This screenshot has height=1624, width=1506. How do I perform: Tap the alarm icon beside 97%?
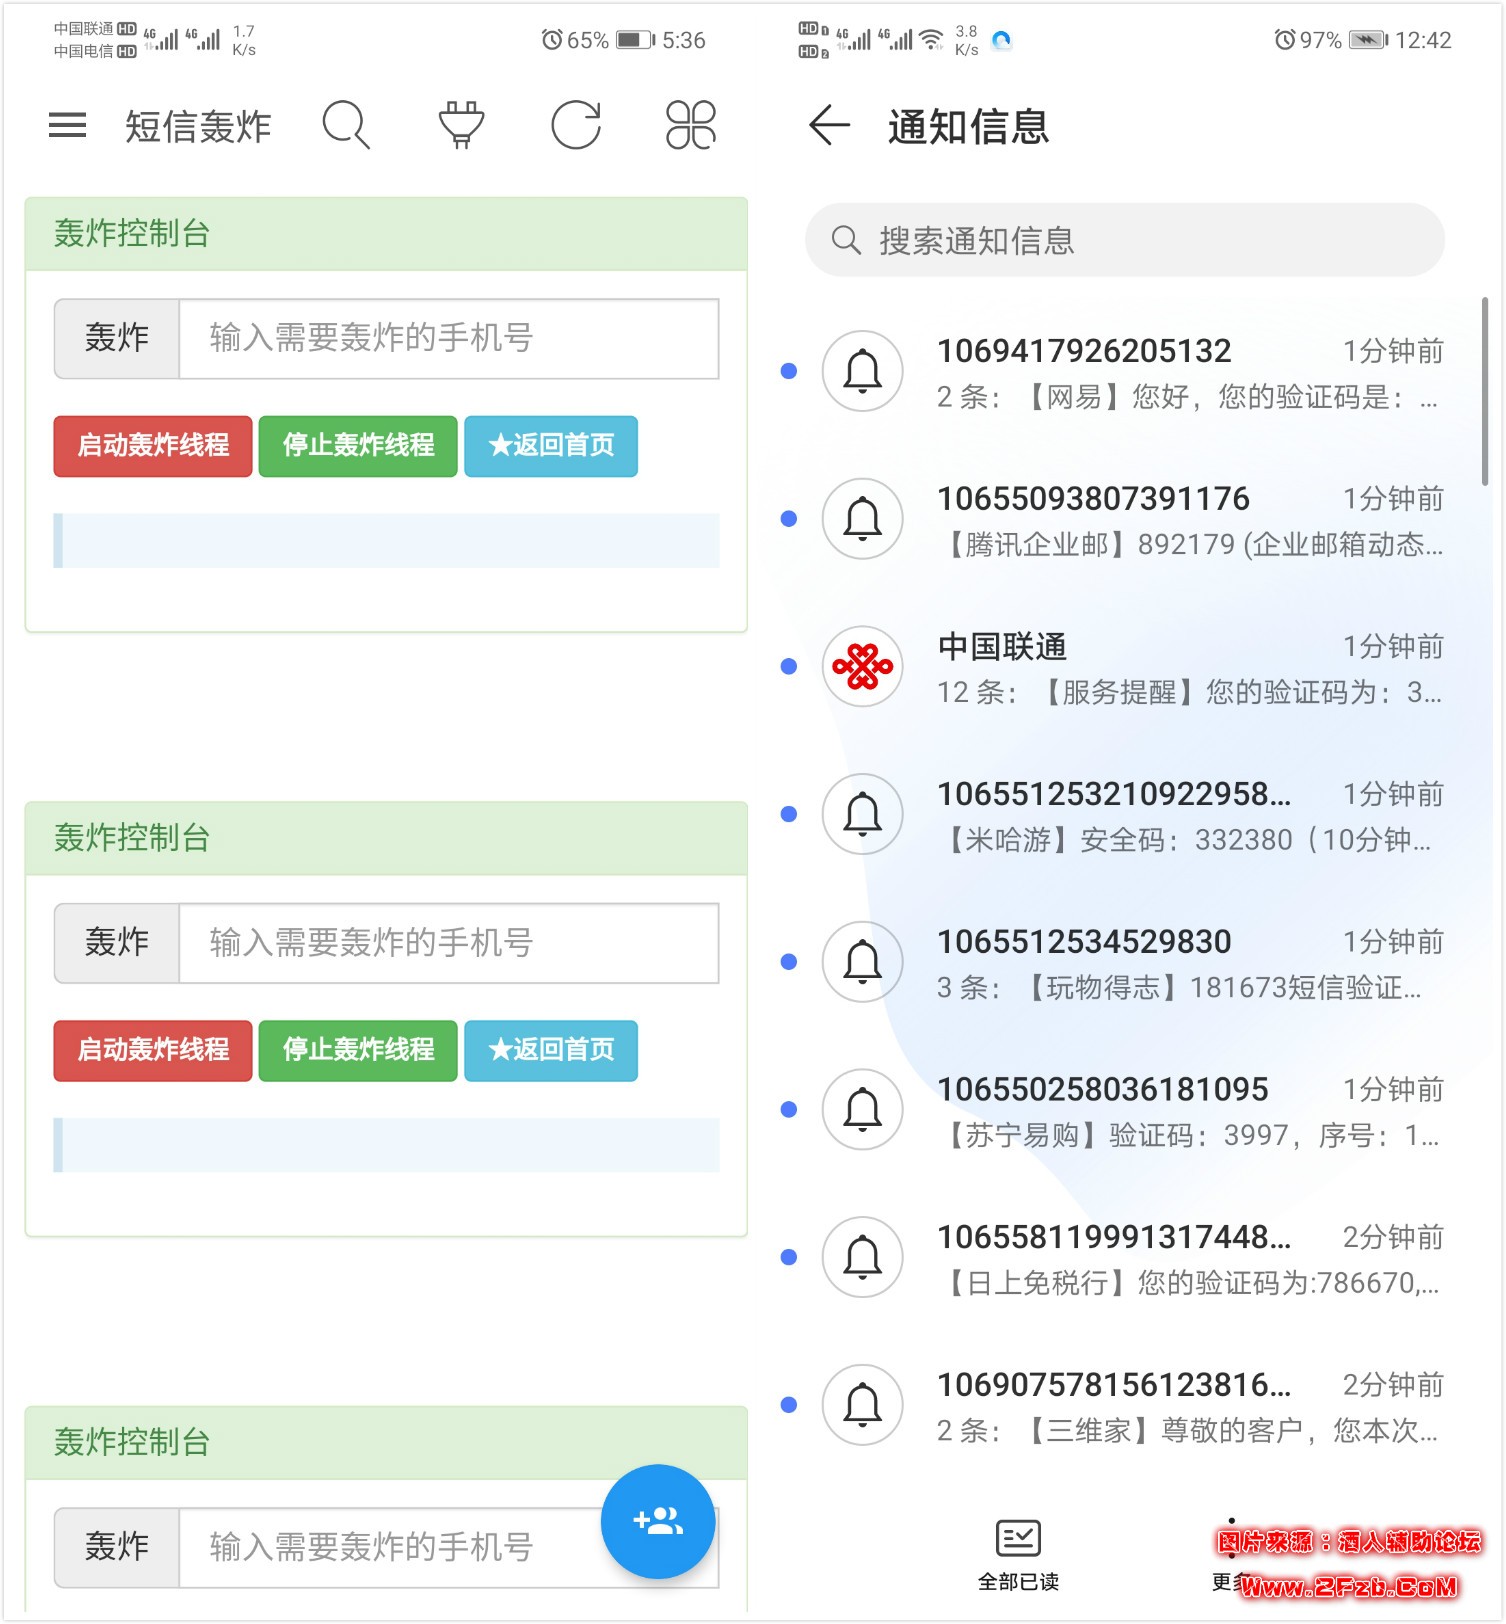point(1284,40)
